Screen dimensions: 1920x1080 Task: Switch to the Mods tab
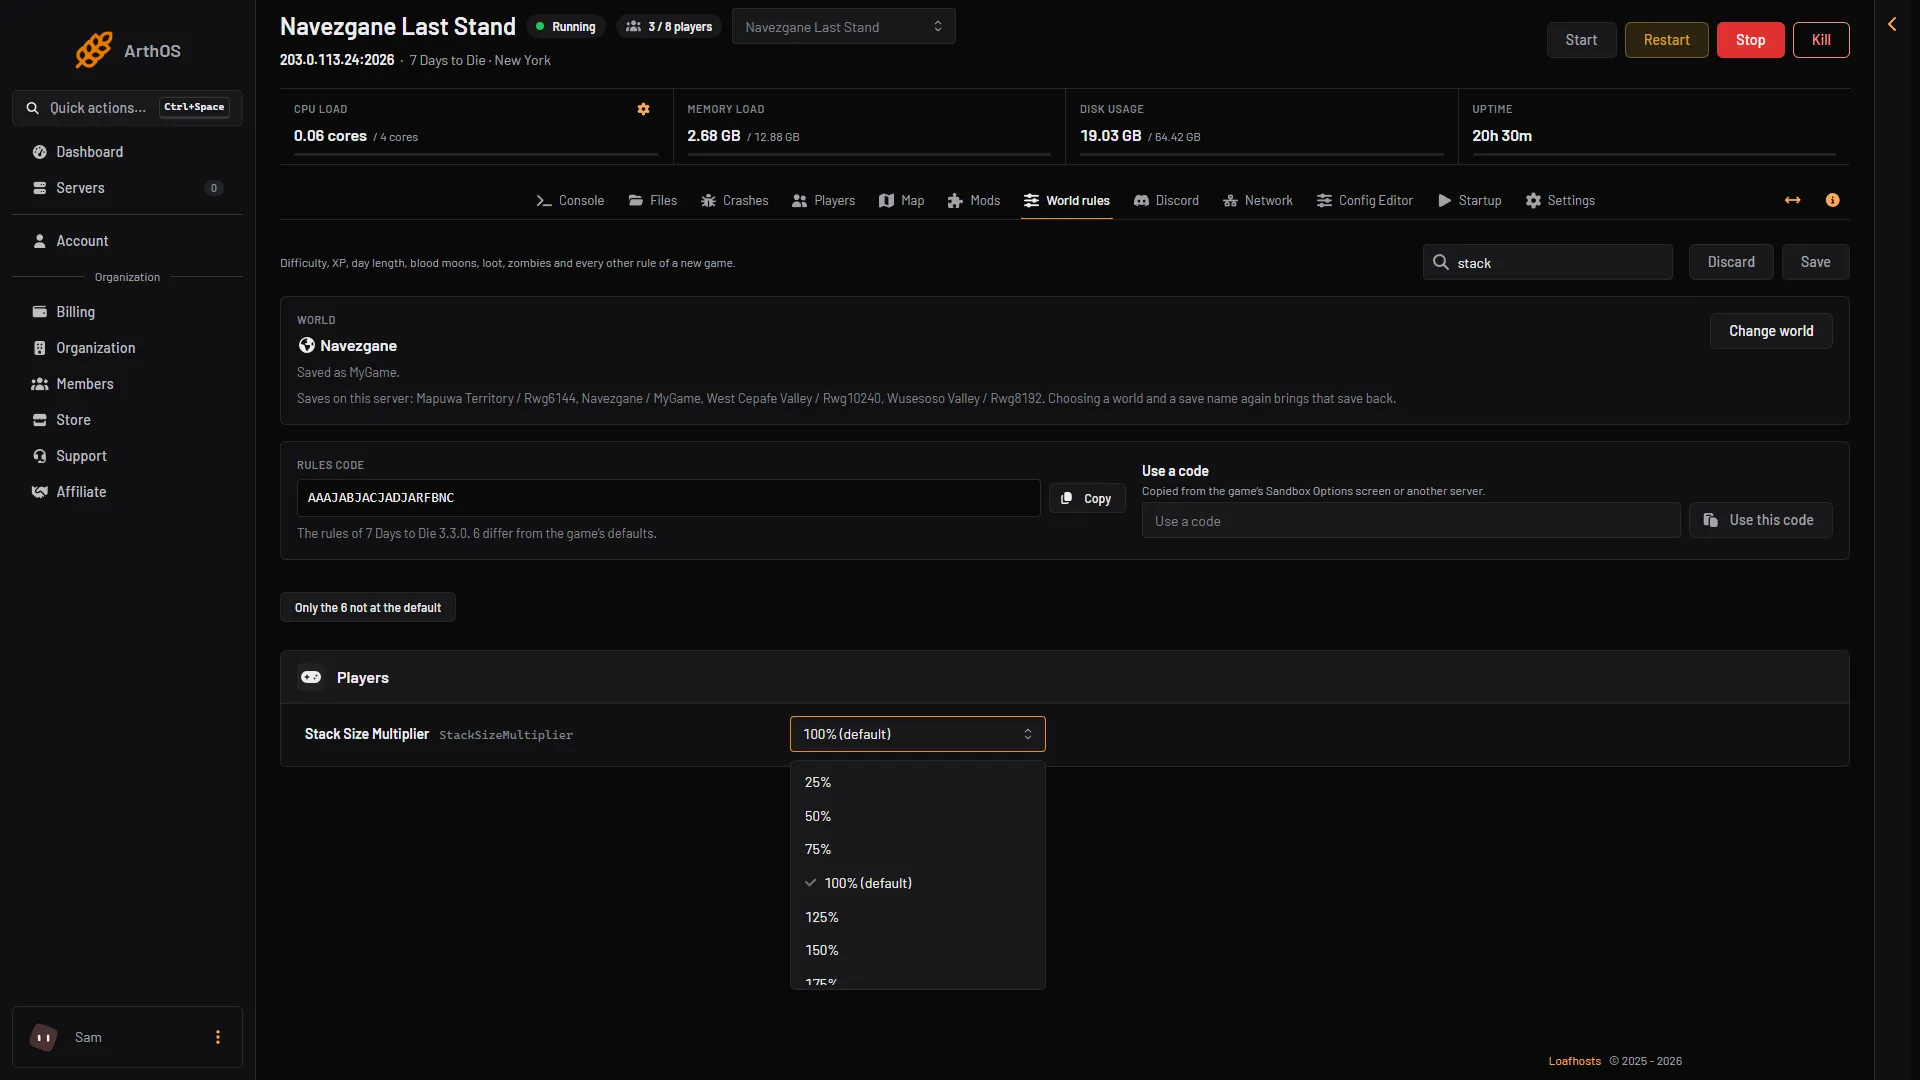[x=973, y=200]
